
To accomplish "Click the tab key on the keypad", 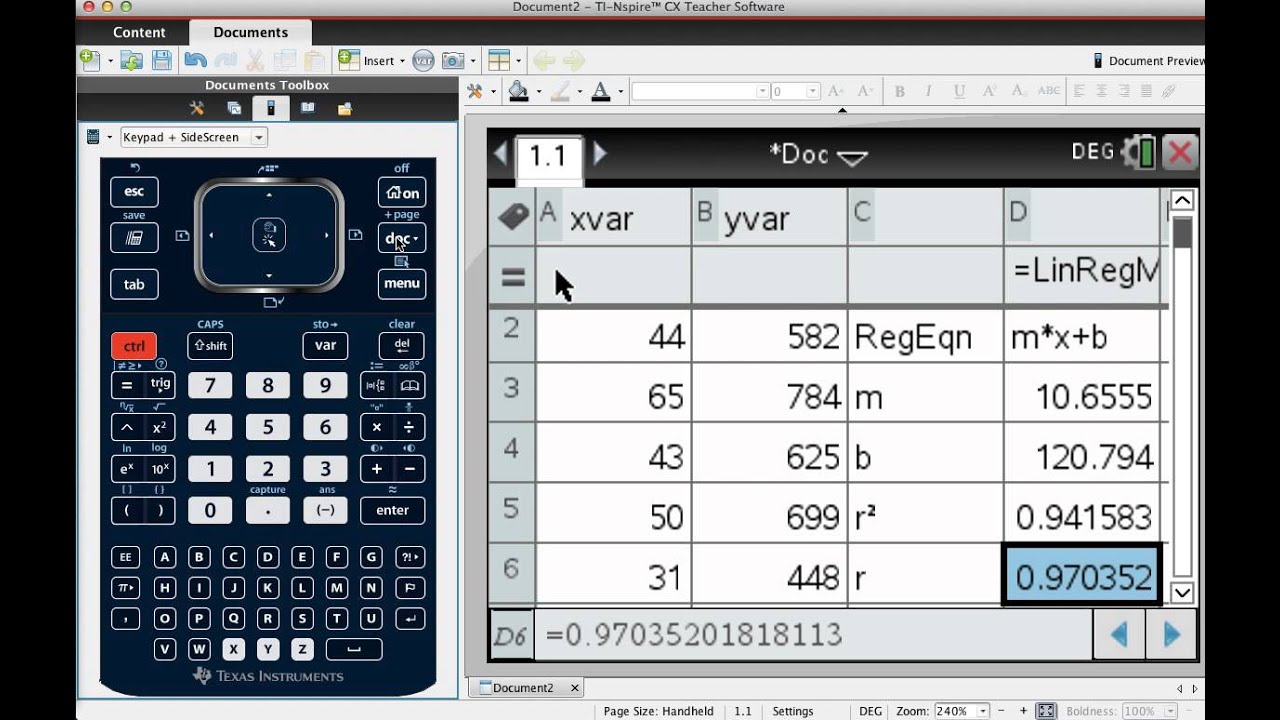I will 134,284.
